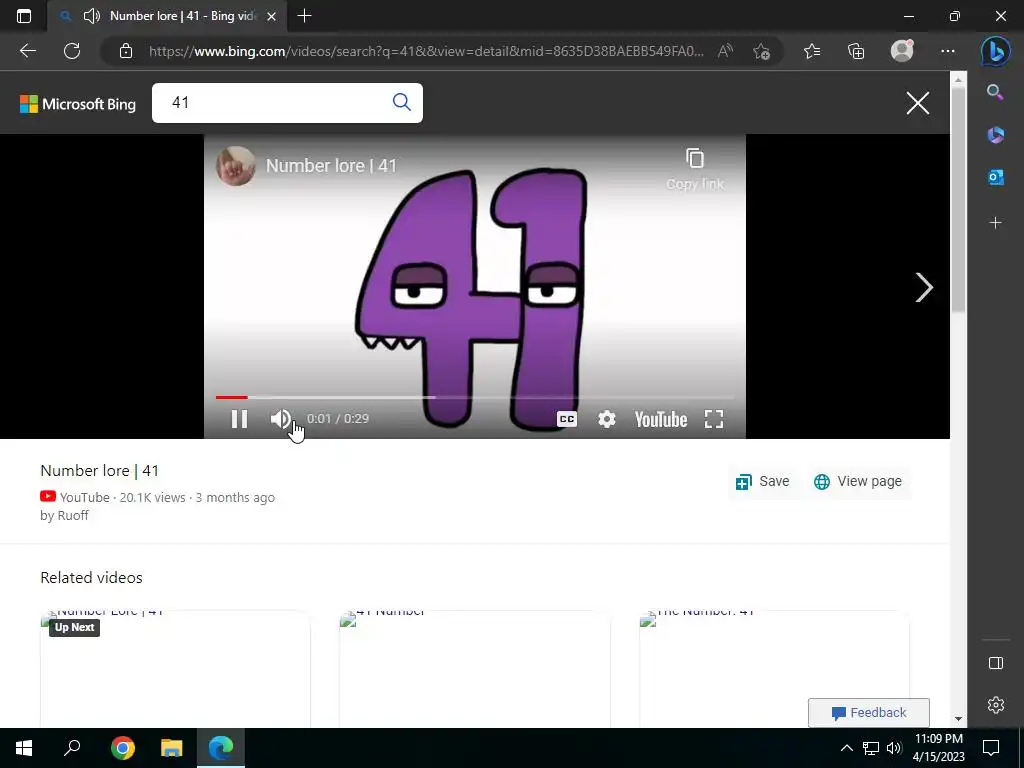1024x768 pixels.
Task: Click the by Ruoff channel text
Action: tap(65, 515)
